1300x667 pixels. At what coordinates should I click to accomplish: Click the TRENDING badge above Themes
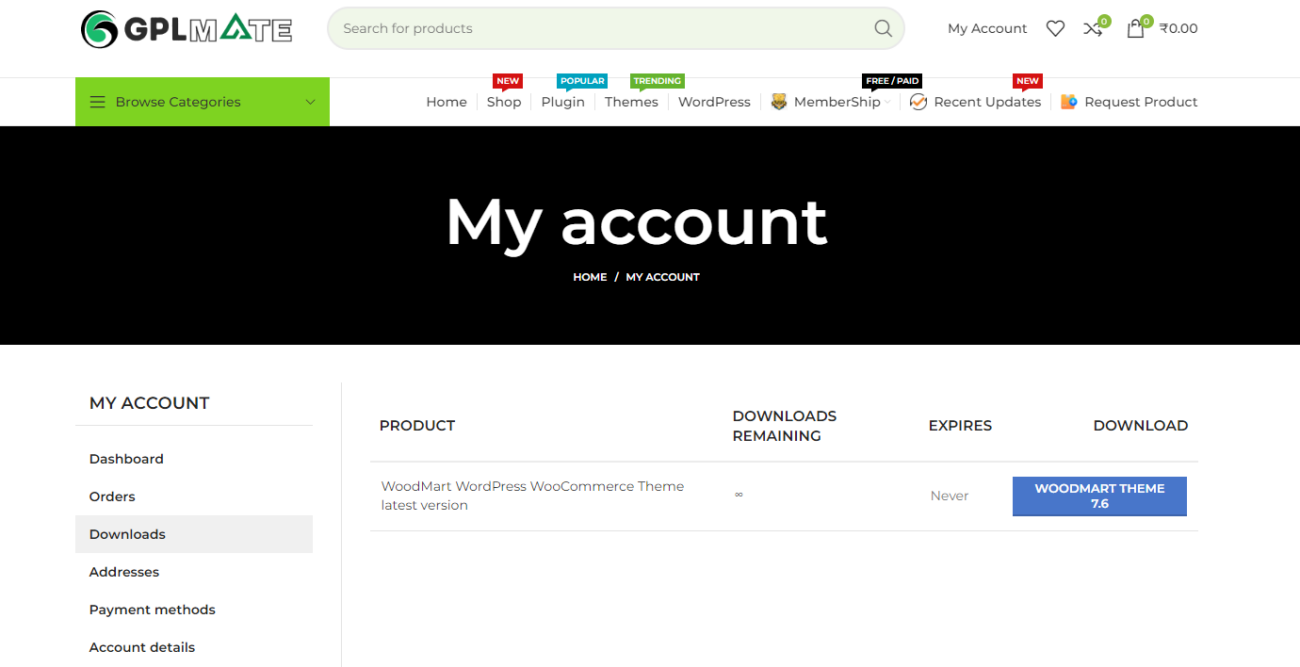[657, 81]
